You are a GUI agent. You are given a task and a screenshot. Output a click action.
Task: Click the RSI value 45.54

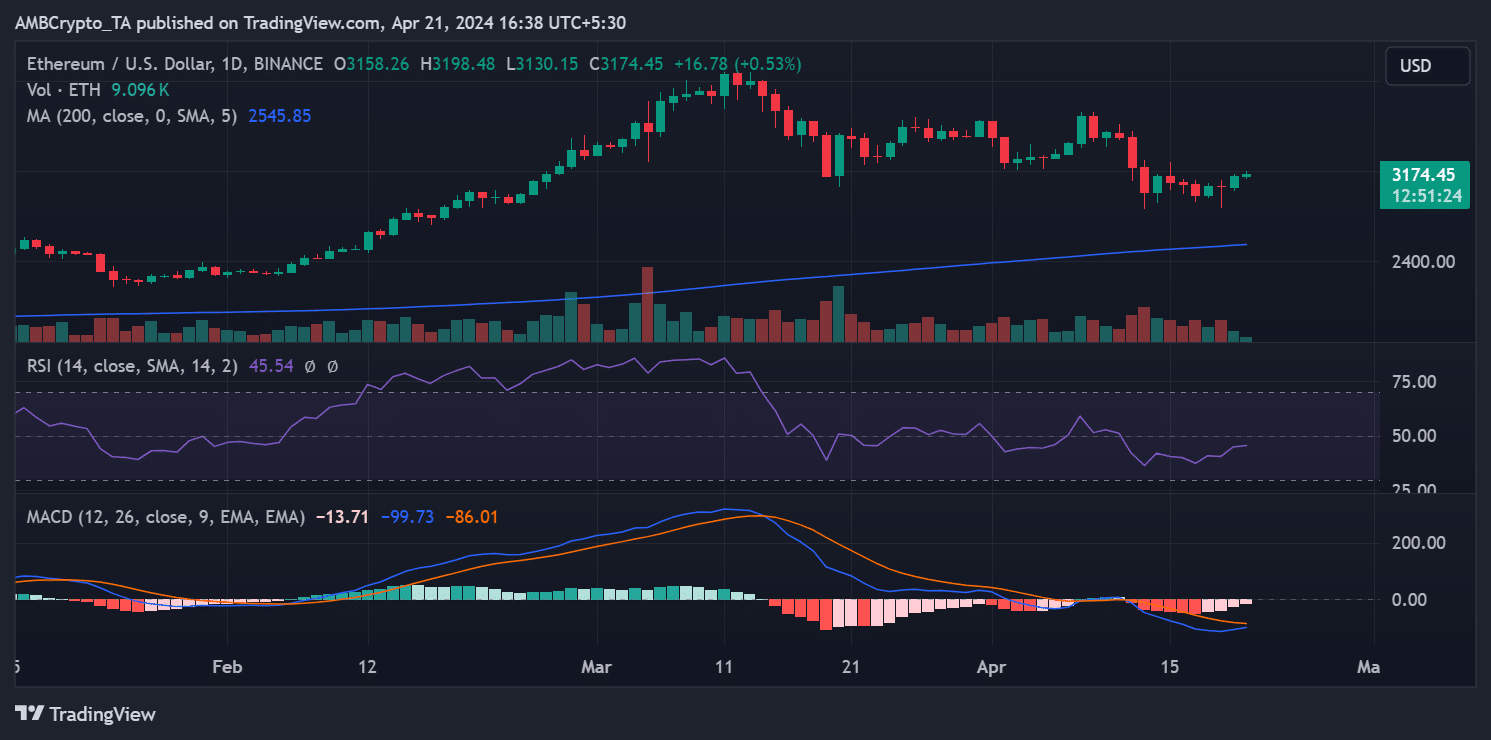[x=271, y=366]
